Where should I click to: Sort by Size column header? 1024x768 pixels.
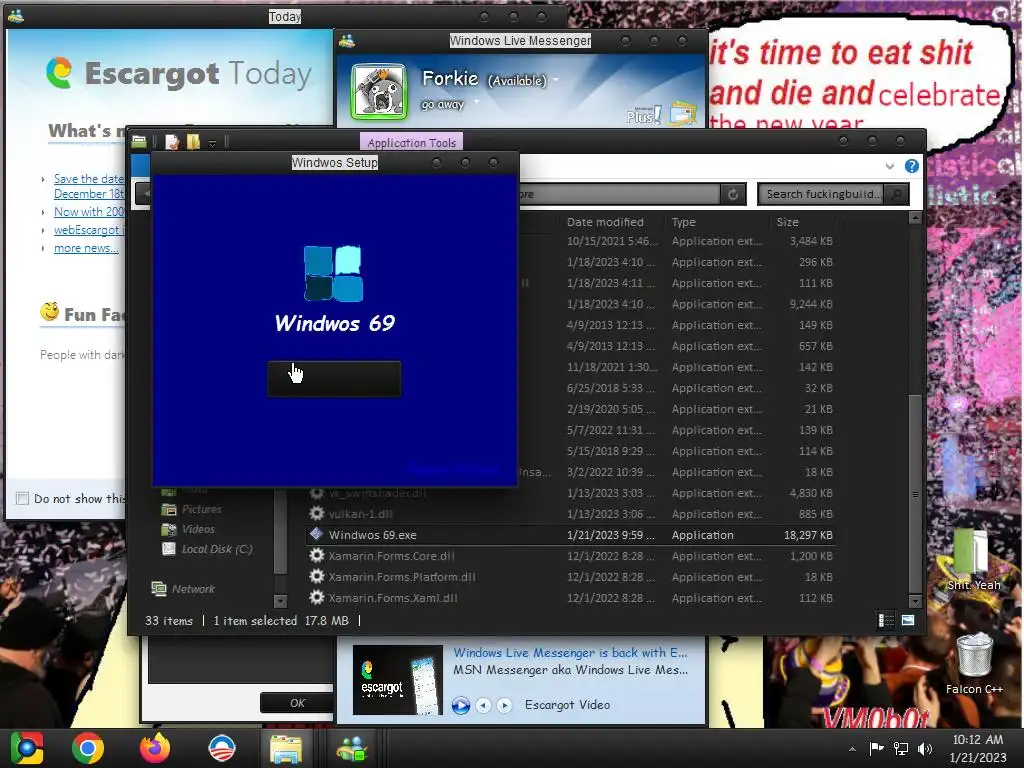click(x=788, y=222)
